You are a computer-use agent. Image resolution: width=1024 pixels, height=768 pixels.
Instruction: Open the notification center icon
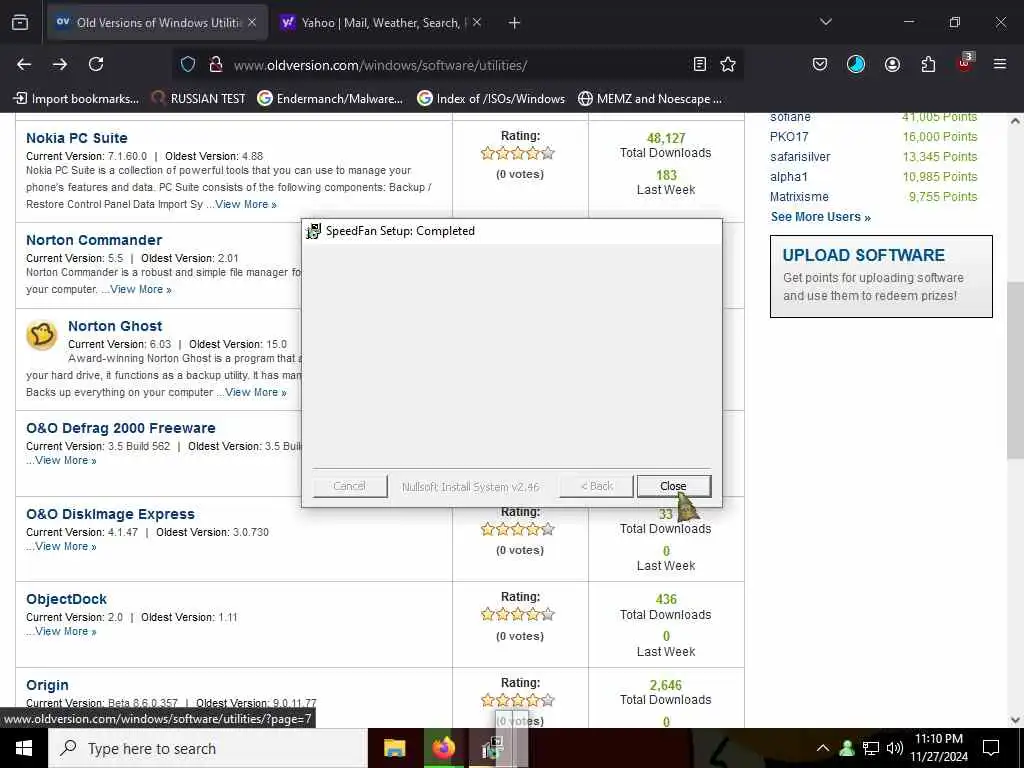coord(991,748)
